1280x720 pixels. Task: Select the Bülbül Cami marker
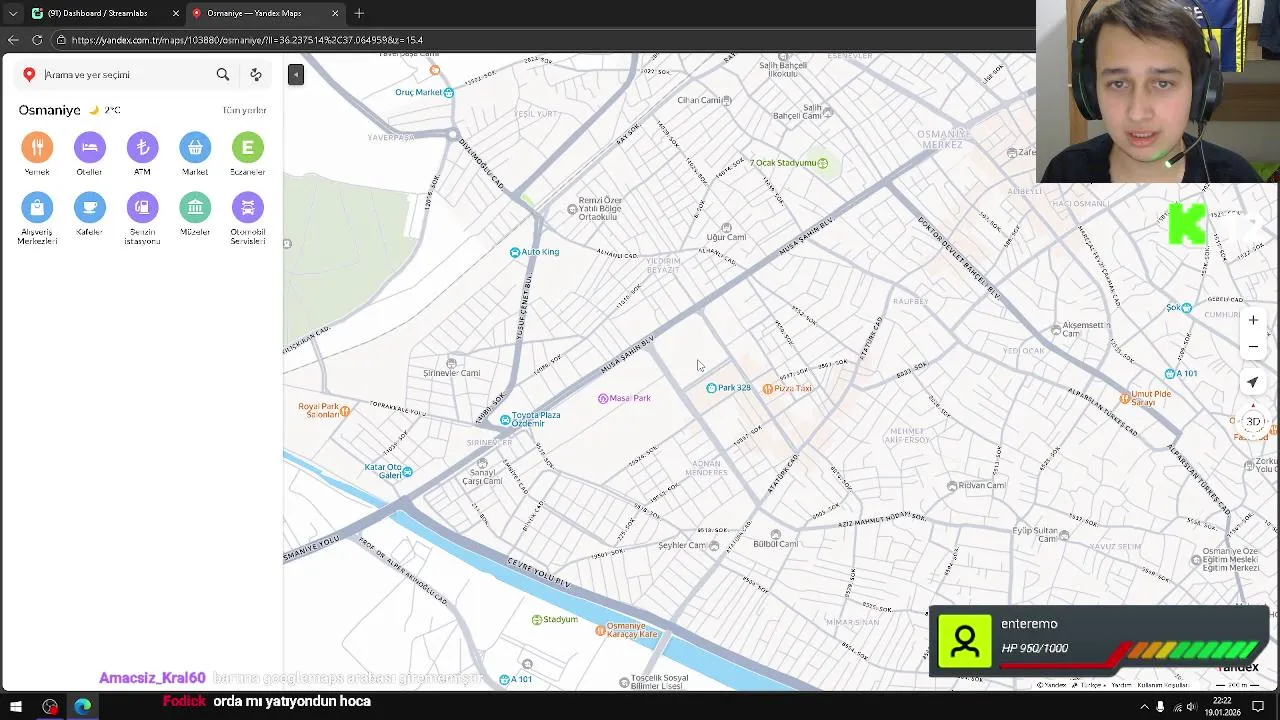(776, 535)
